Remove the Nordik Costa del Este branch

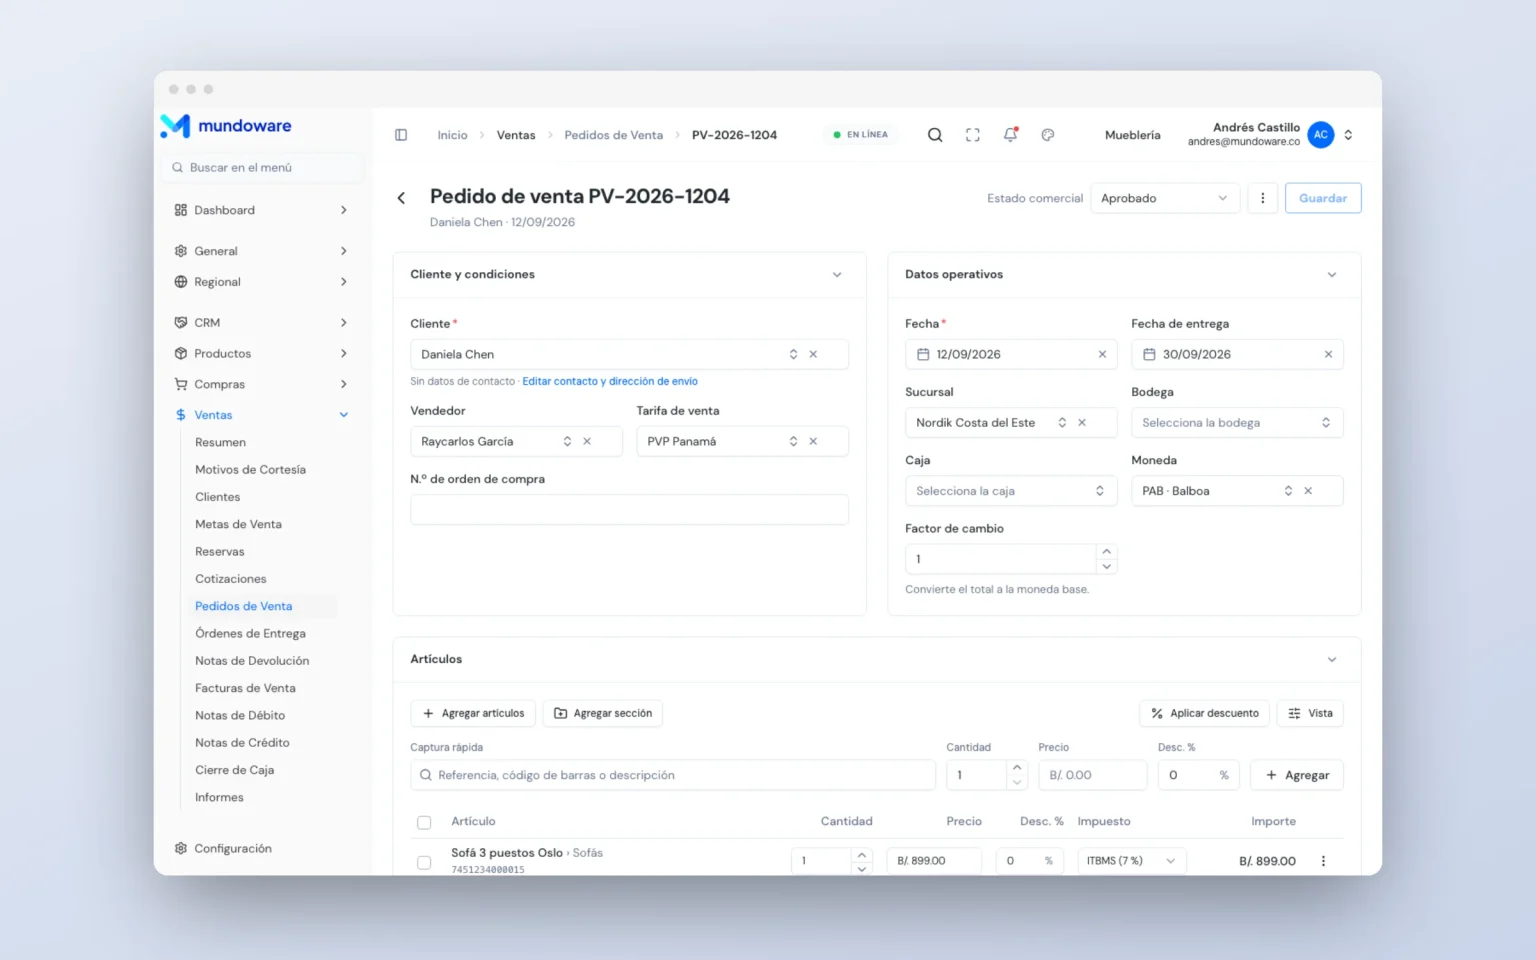pos(1082,423)
